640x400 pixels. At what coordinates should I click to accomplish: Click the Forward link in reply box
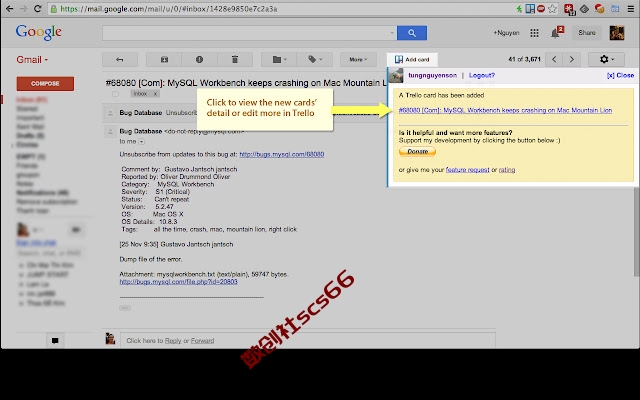(x=202, y=341)
